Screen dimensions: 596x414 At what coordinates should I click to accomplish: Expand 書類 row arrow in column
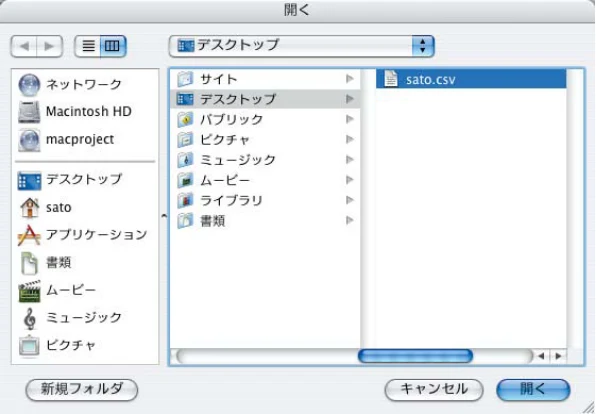[x=350, y=220]
